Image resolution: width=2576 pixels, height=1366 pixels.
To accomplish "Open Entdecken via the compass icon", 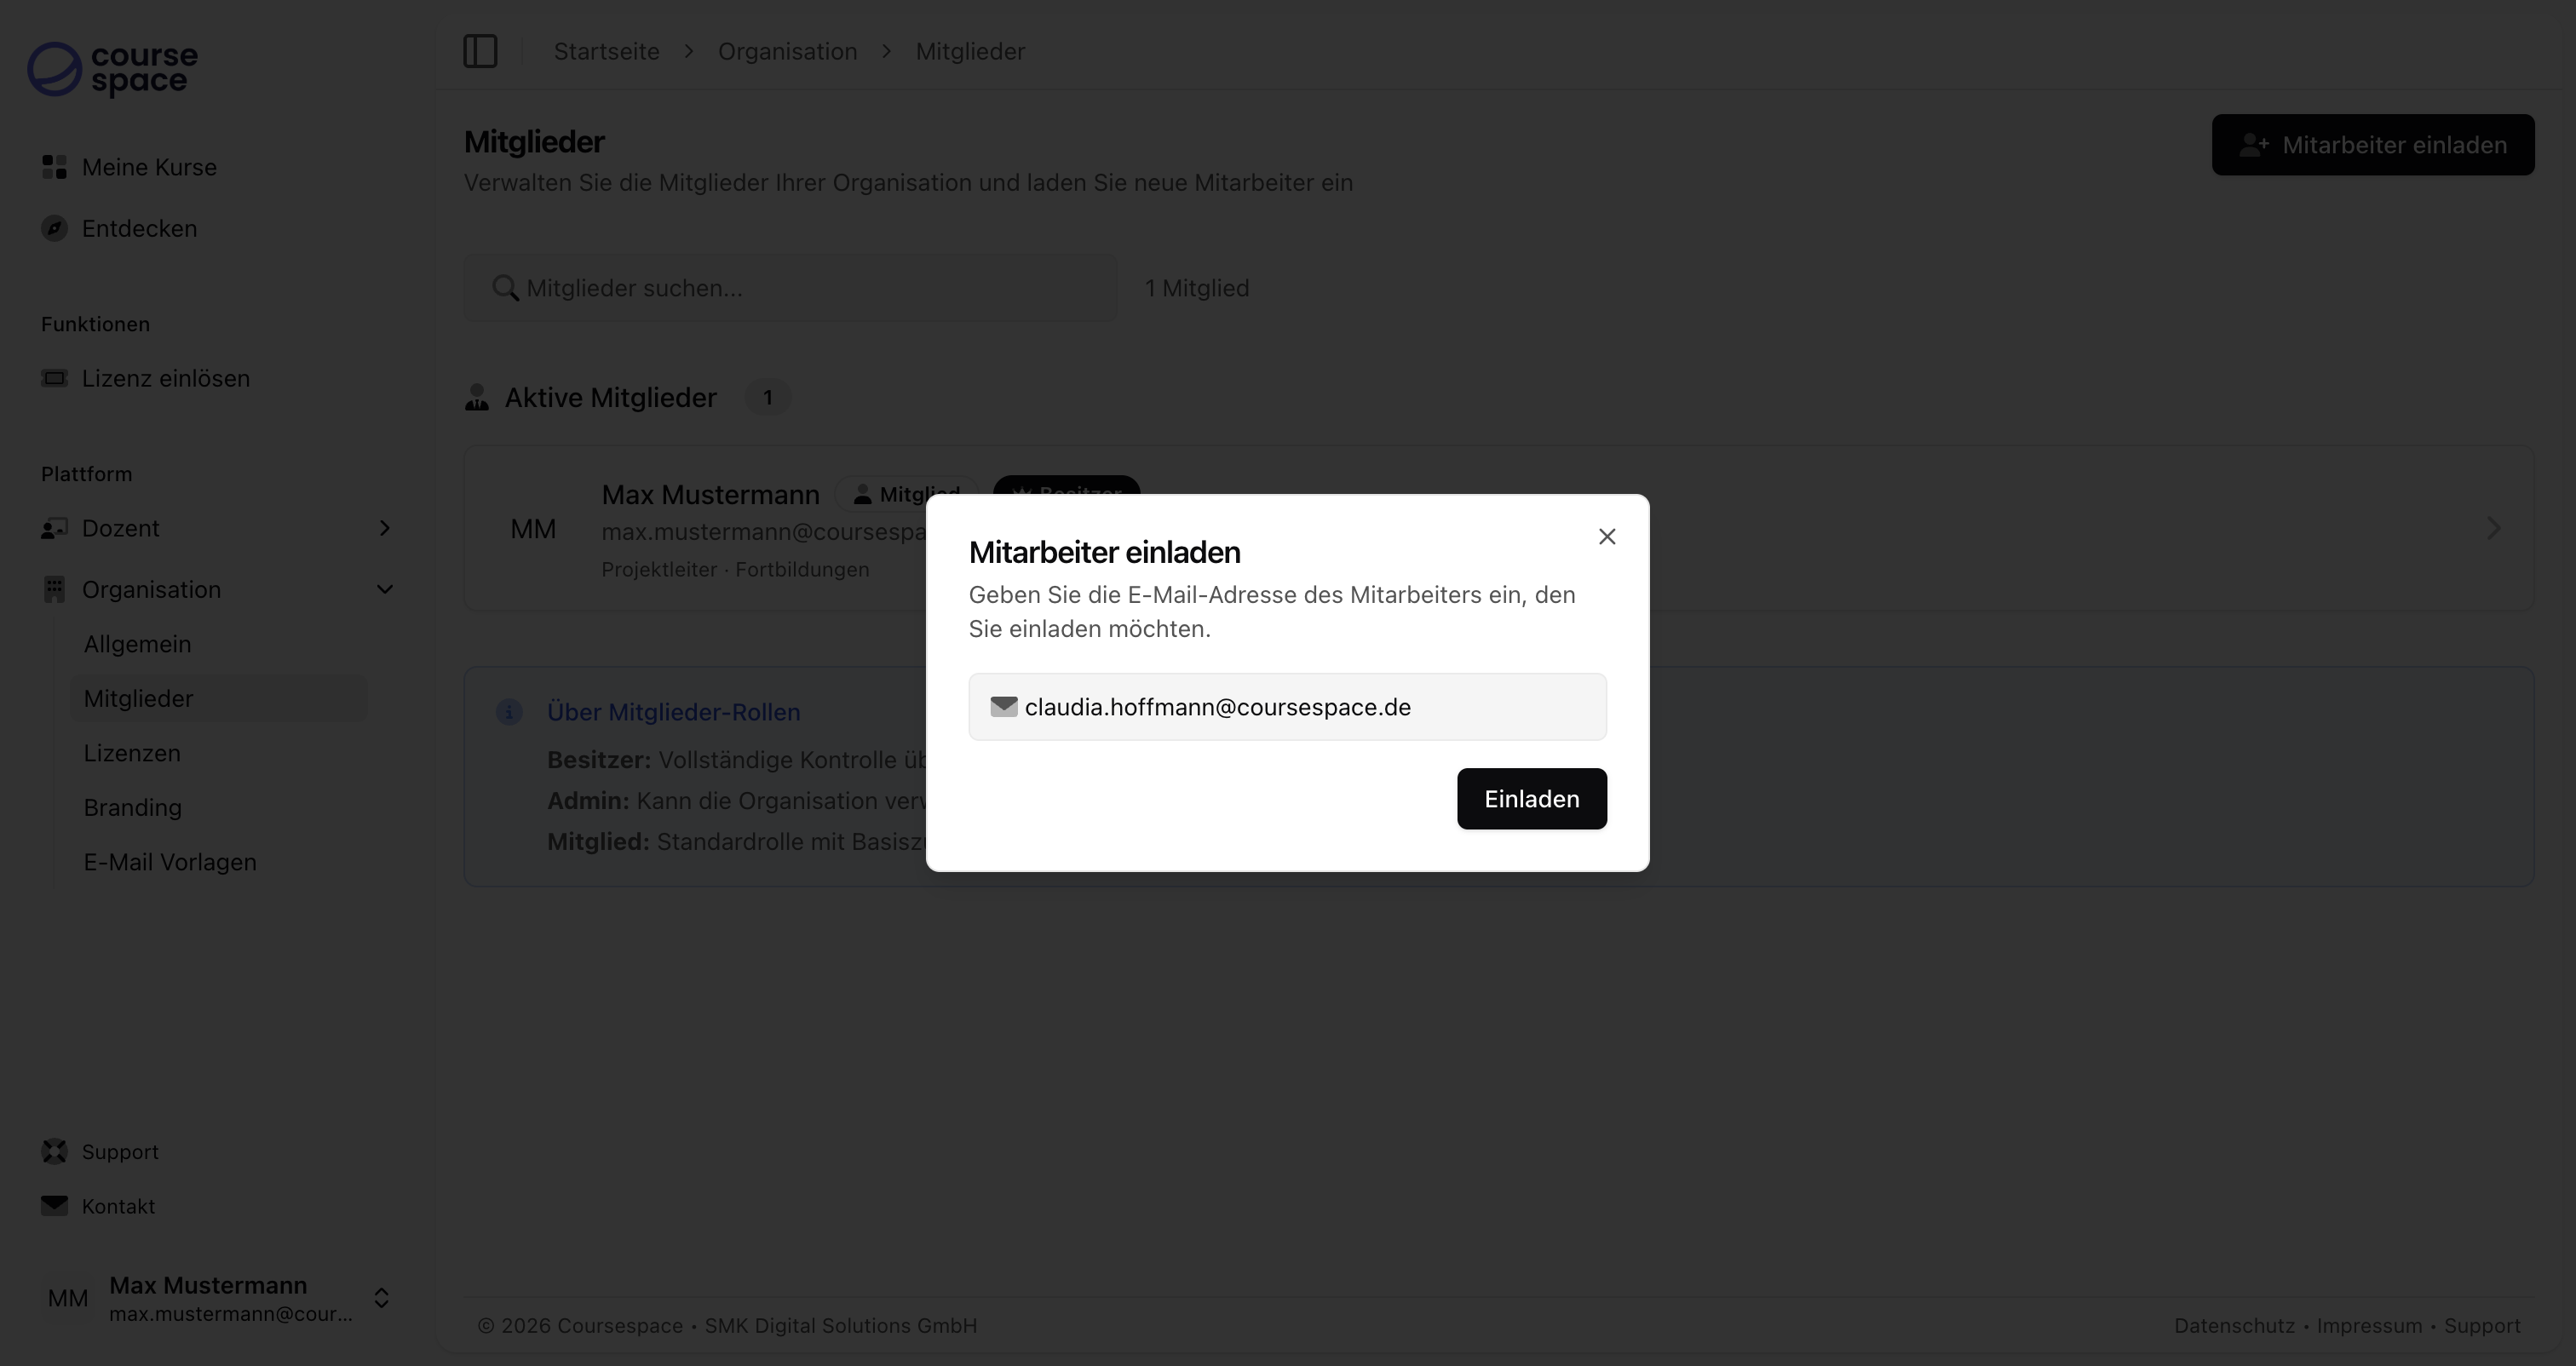I will [54, 228].
